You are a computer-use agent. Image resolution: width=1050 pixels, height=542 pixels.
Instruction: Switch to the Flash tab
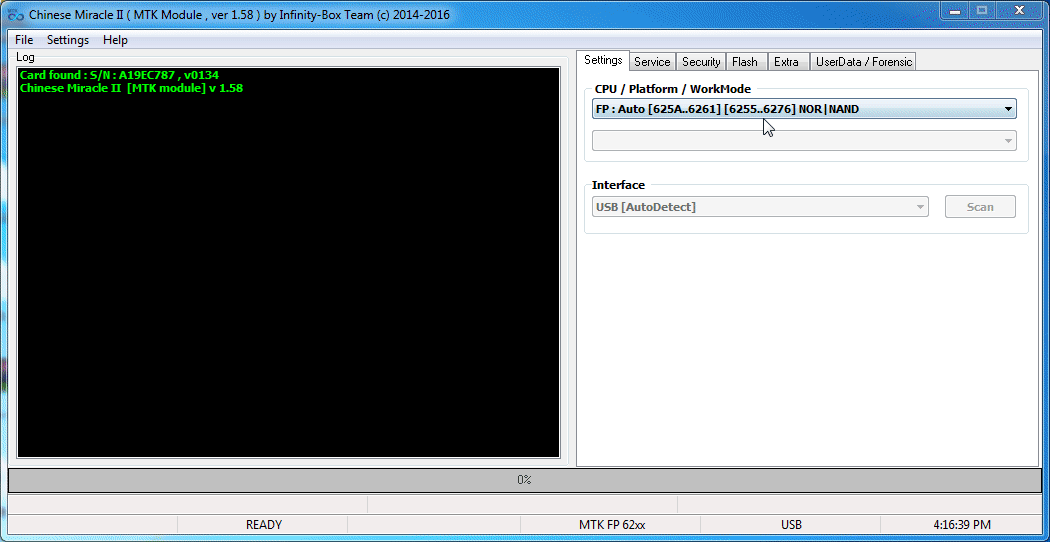coord(745,62)
